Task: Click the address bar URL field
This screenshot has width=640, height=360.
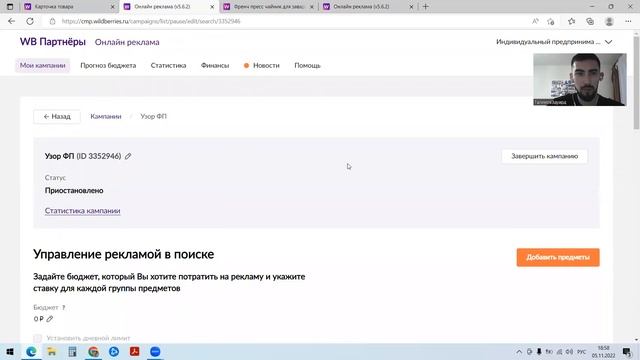Action: pyautogui.click(x=286, y=21)
